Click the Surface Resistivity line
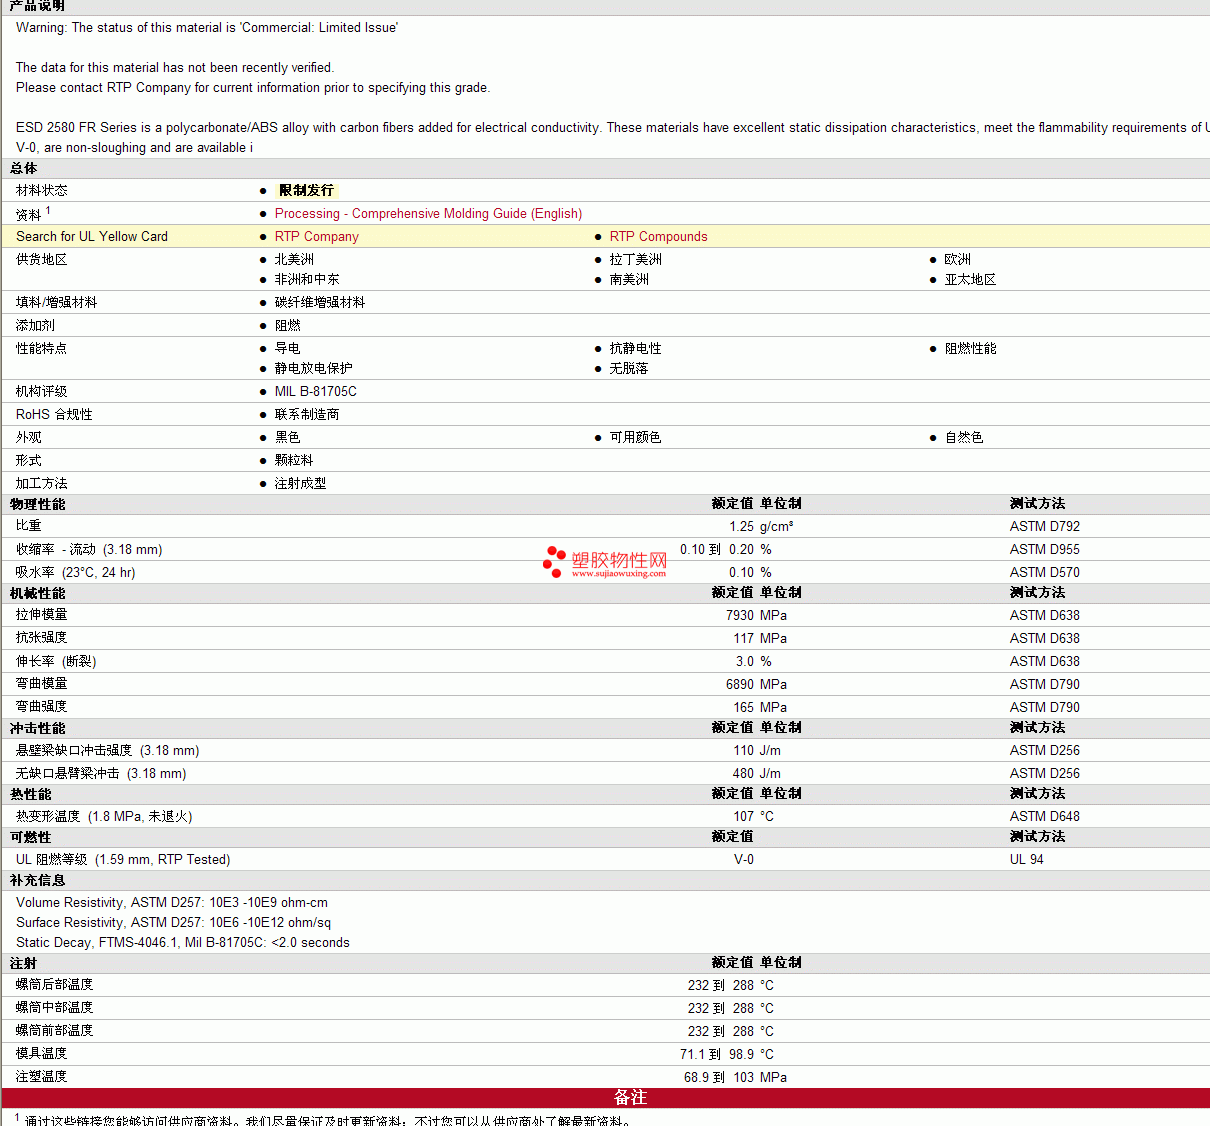 (173, 922)
